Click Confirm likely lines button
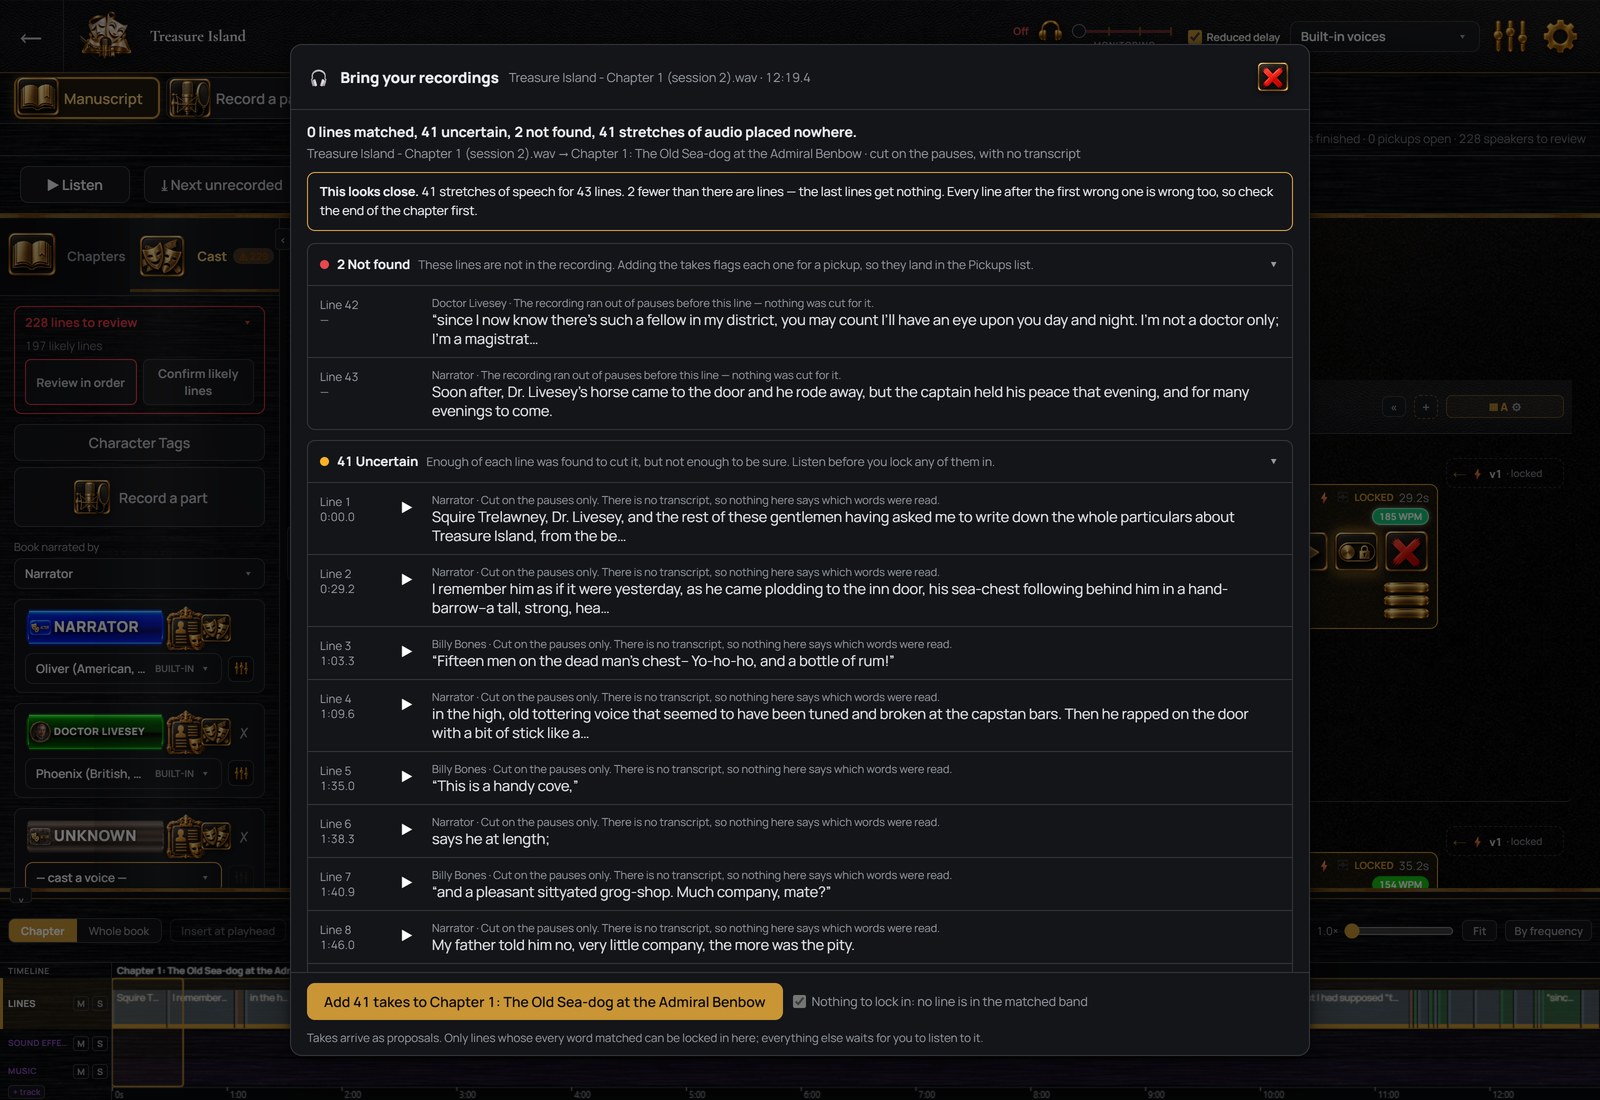The image size is (1600, 1100). point(198,383)
